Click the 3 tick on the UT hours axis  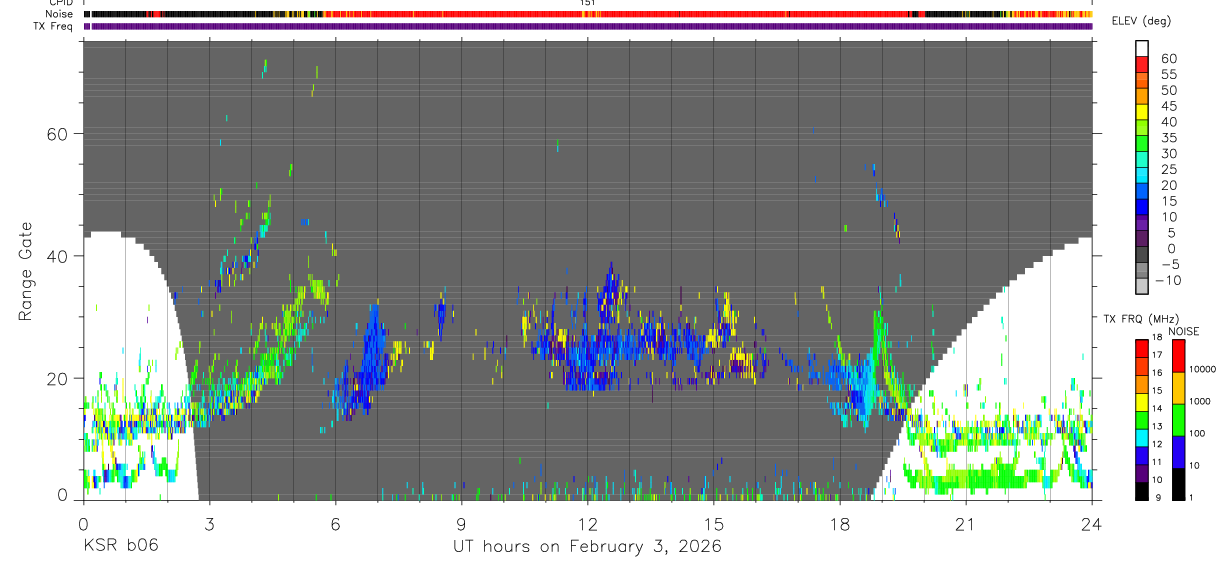(209, 523)
